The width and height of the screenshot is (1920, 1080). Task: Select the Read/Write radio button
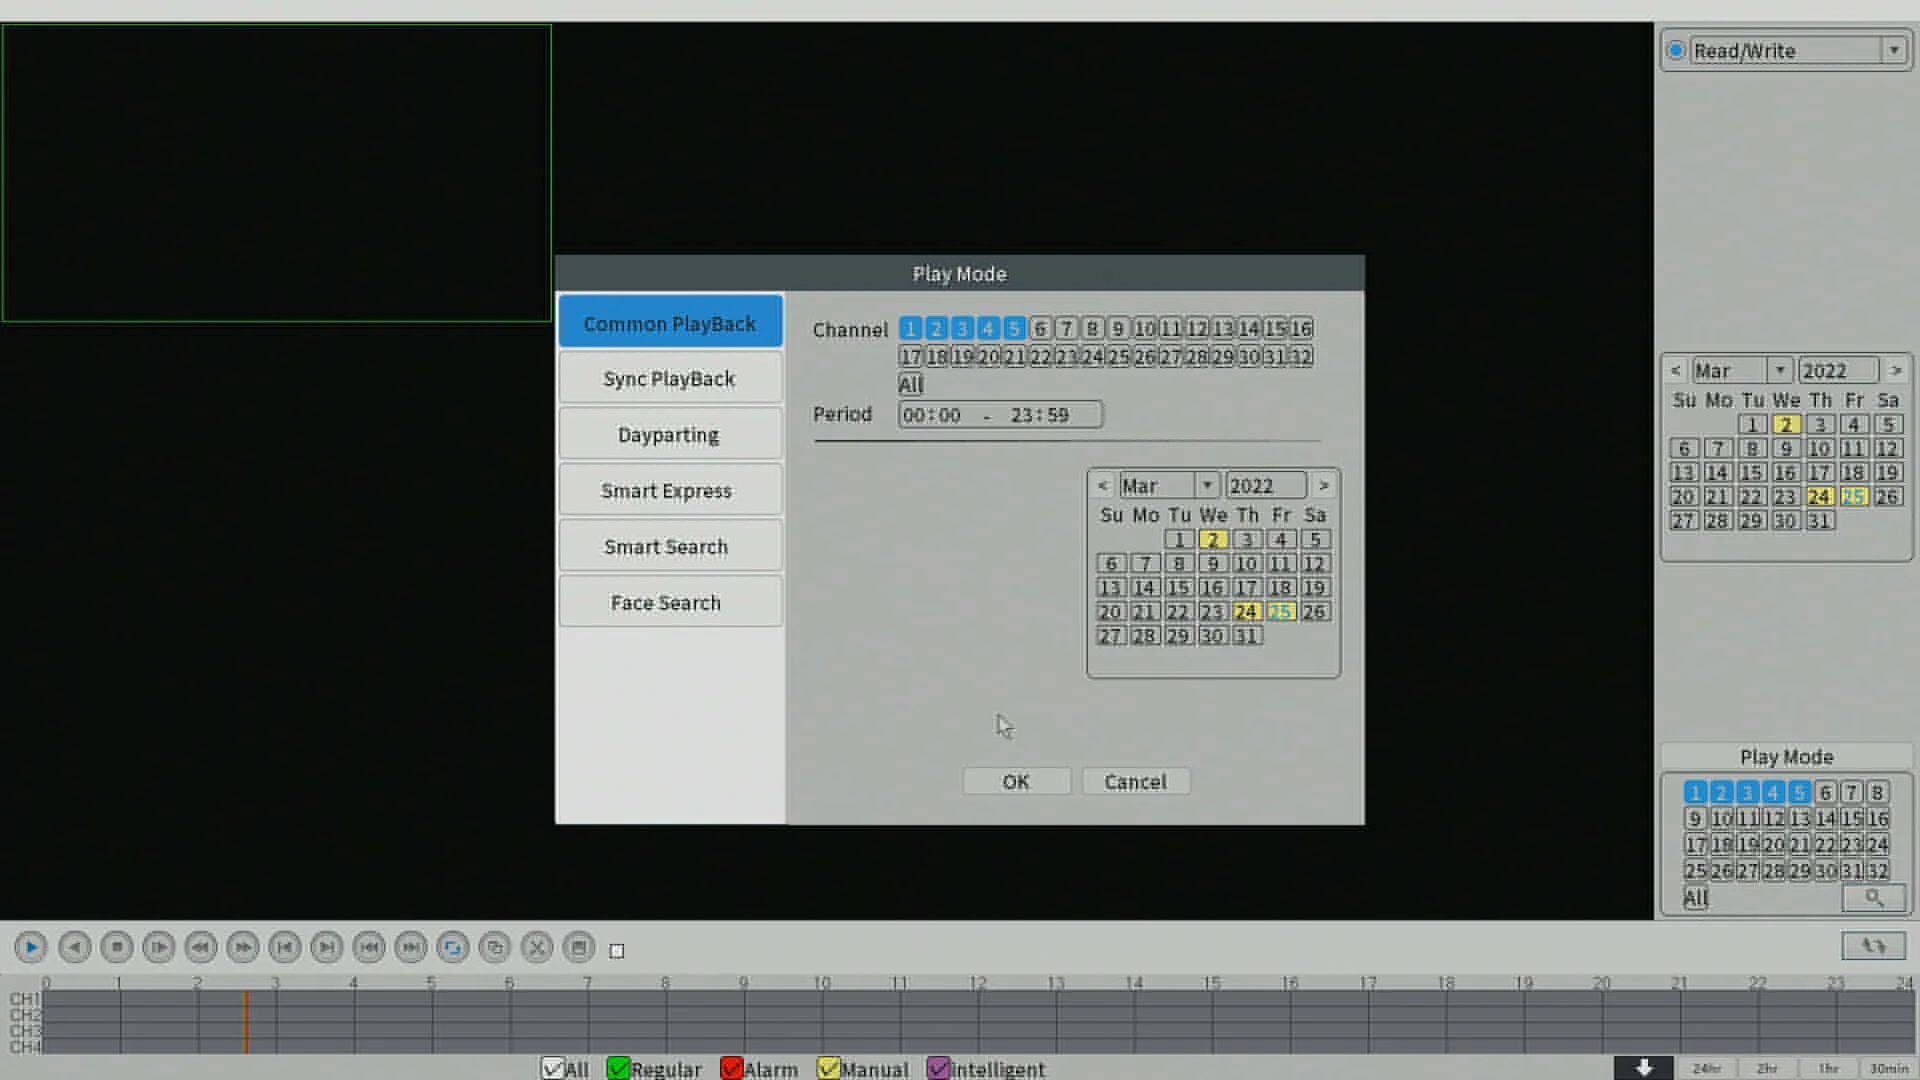point(1676,50)
